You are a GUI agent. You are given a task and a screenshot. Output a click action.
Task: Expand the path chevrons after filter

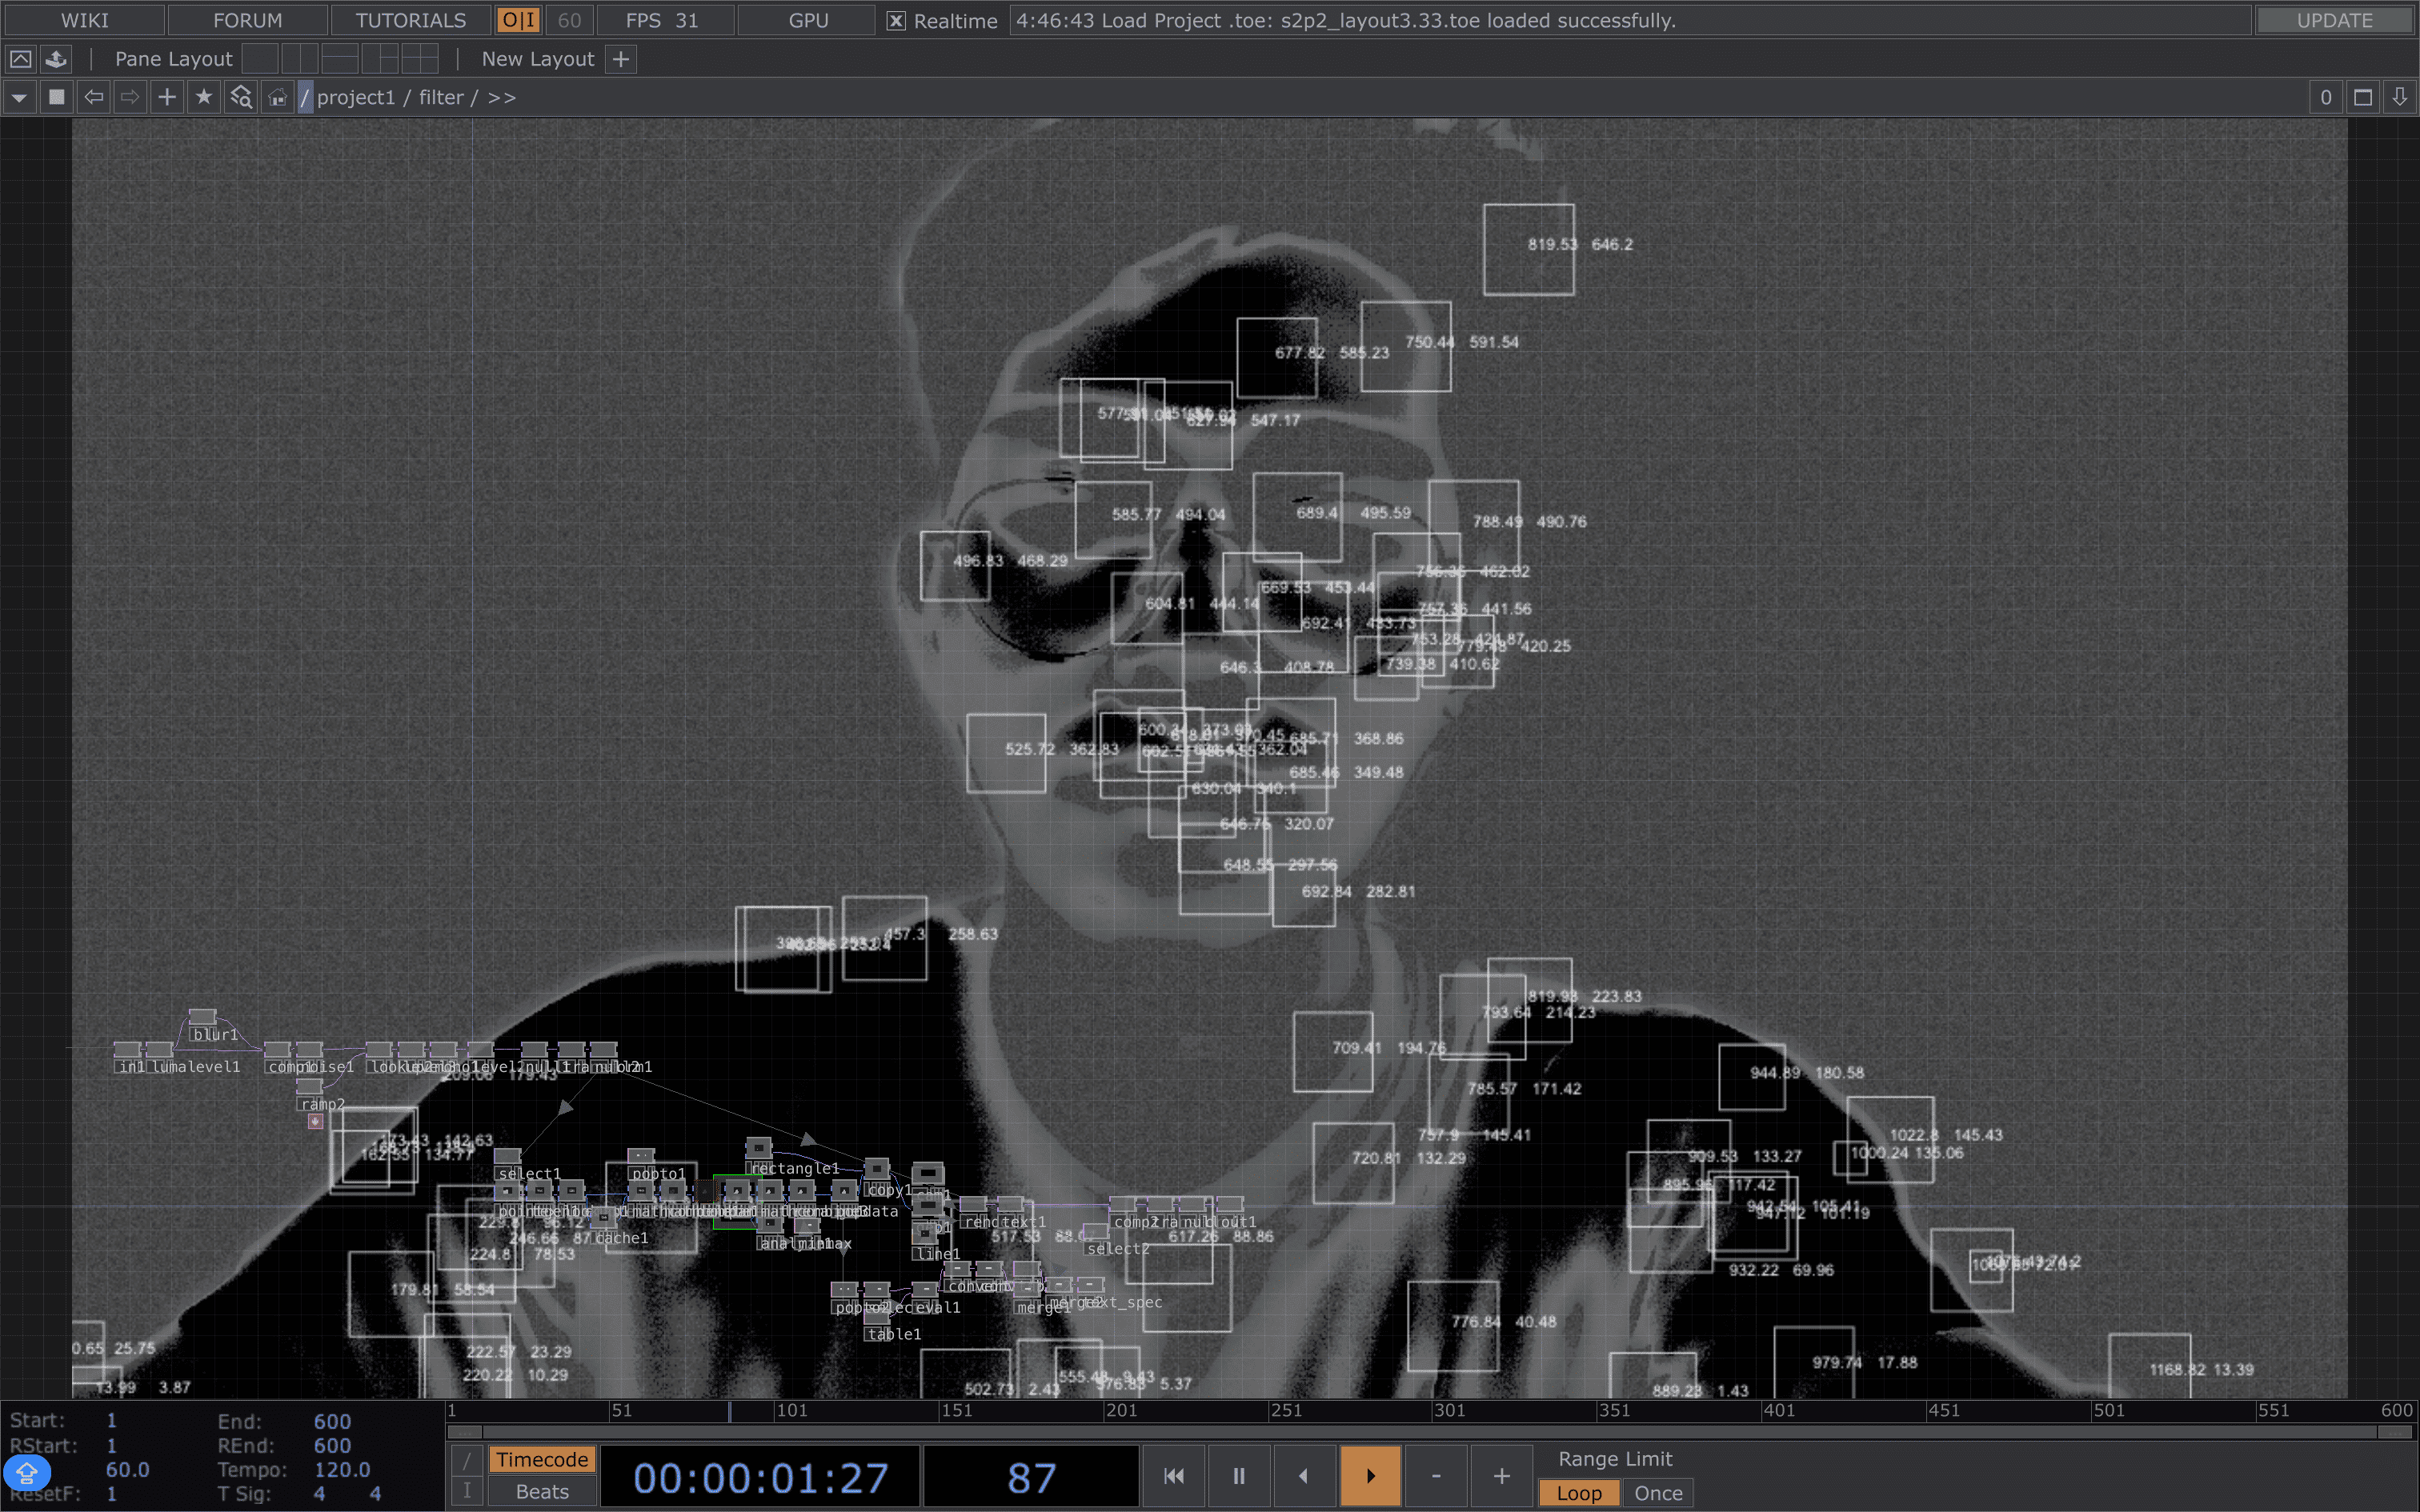(x=502, y=97)
